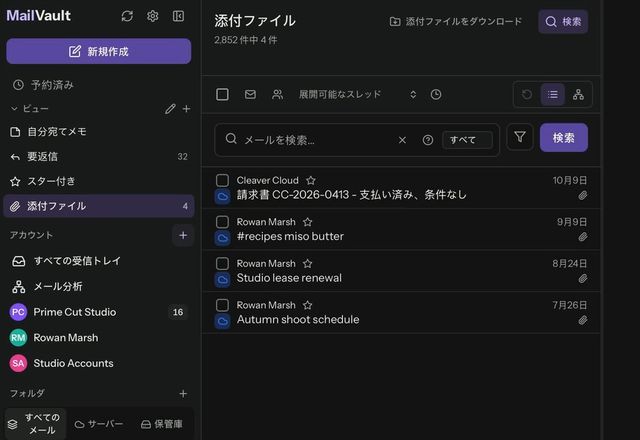
Task: Open the 予約済み scheduled view
Action: tap(98, 85)
